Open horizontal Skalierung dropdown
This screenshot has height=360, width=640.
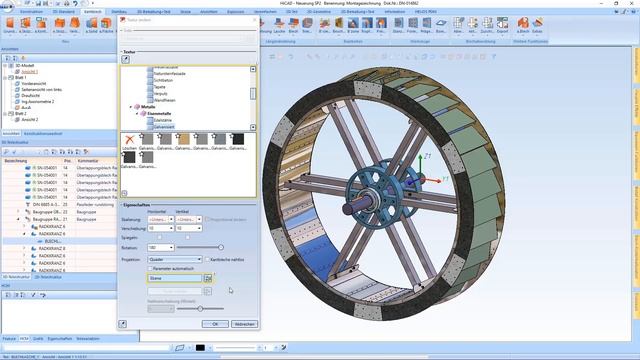click(x=171, y=219)
